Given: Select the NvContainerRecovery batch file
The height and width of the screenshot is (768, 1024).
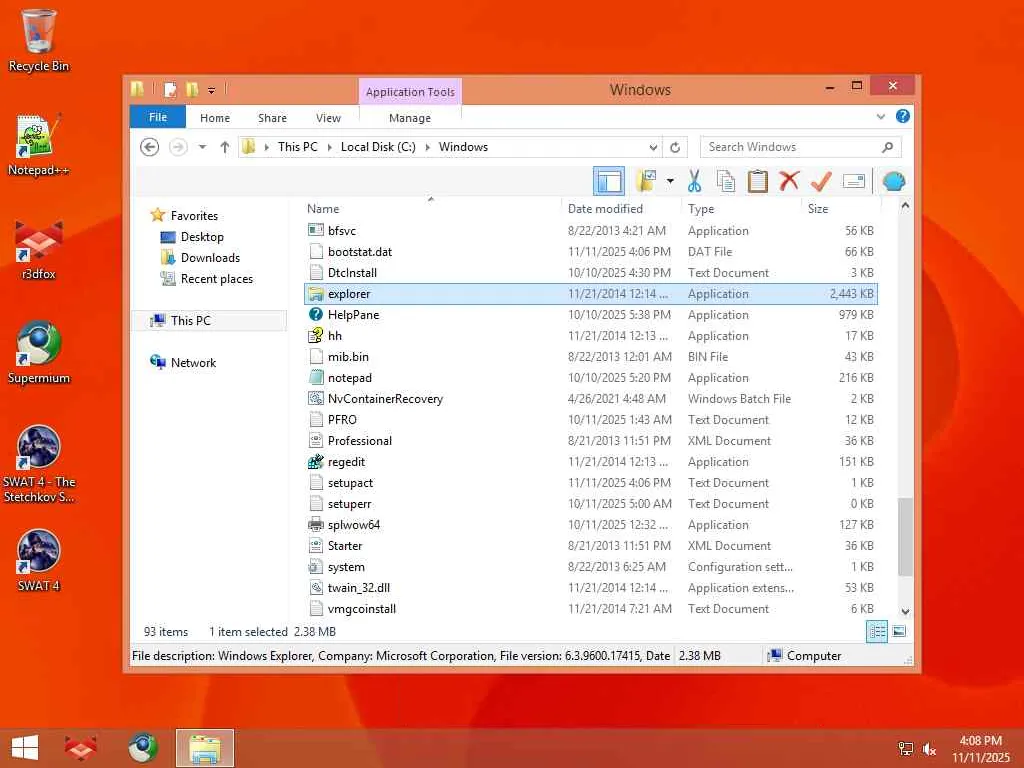Looking at the screenshot, I should coord(590,398).
